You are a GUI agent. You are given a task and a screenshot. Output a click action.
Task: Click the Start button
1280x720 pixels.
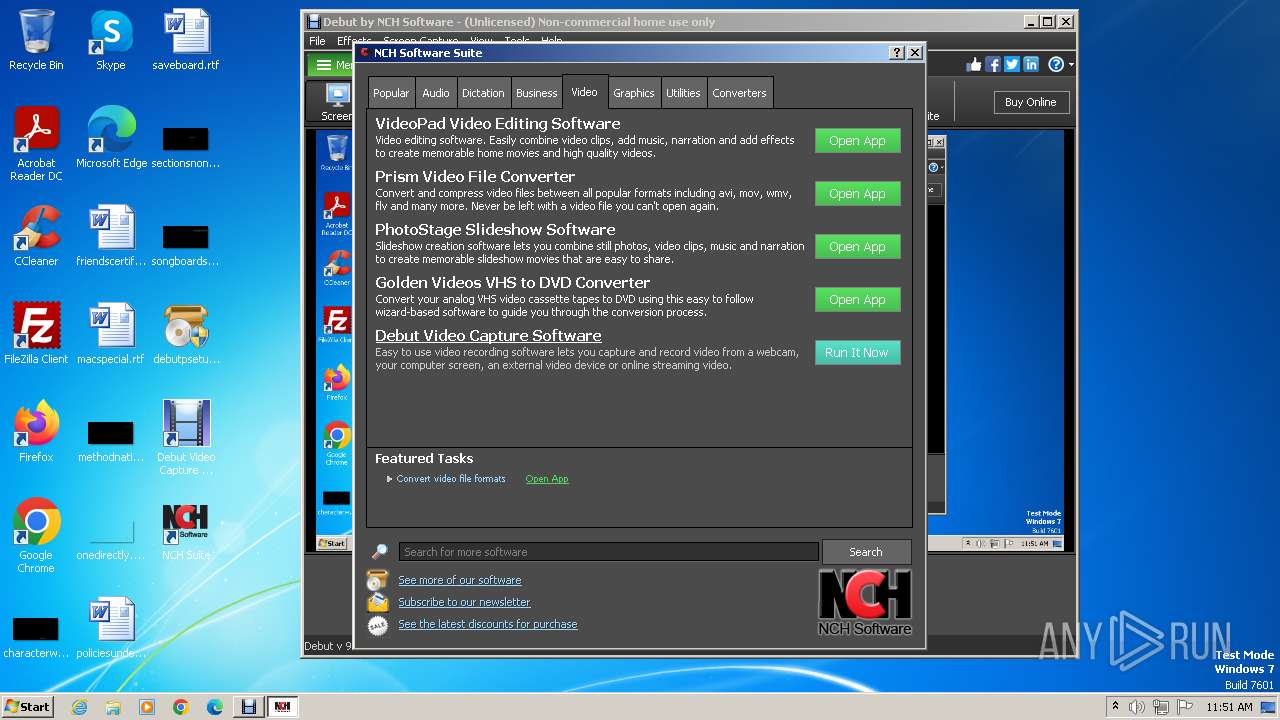[27, 707]
